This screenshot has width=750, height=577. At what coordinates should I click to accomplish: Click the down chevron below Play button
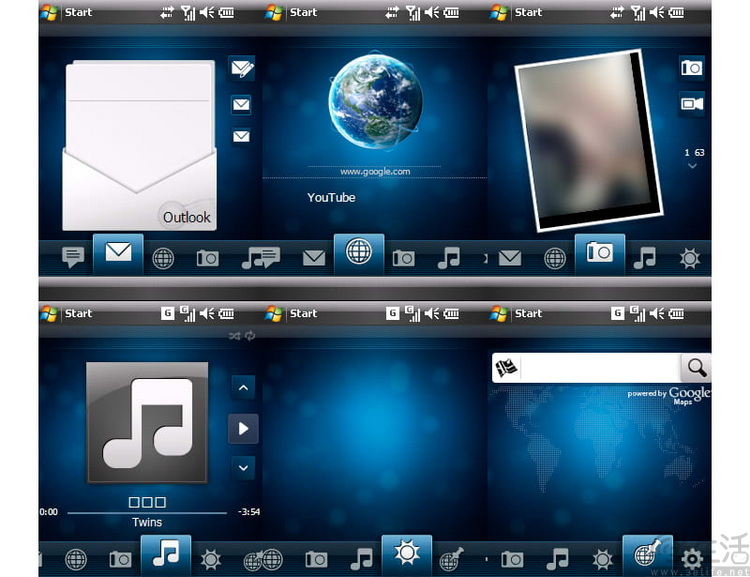(x=243, y=467)
